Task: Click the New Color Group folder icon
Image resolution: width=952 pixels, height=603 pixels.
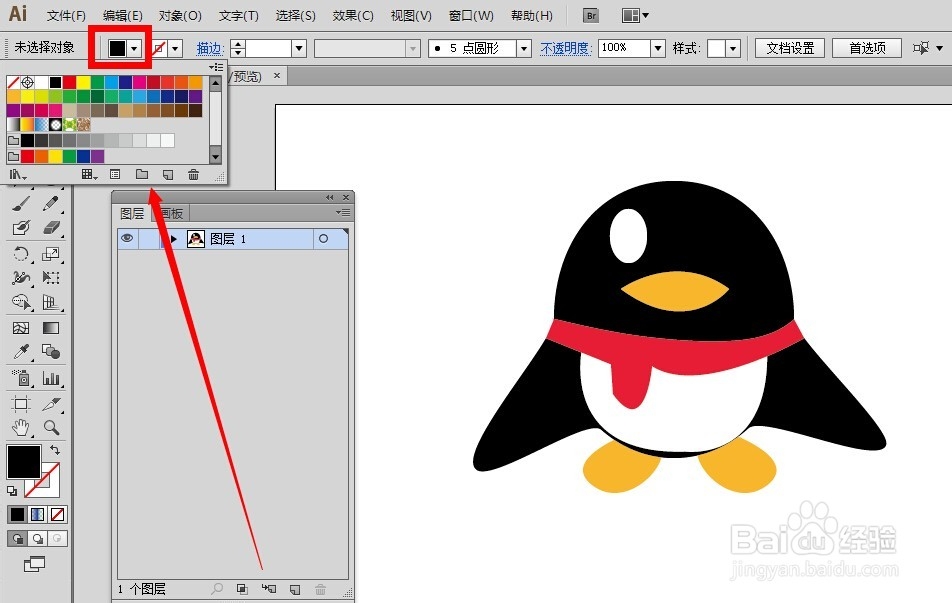Action: tap(142, 175)
